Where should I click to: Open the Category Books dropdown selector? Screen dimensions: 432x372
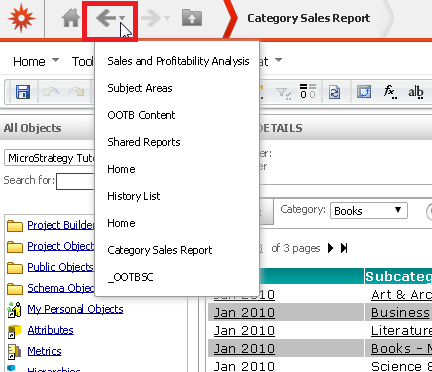point(369,211)
